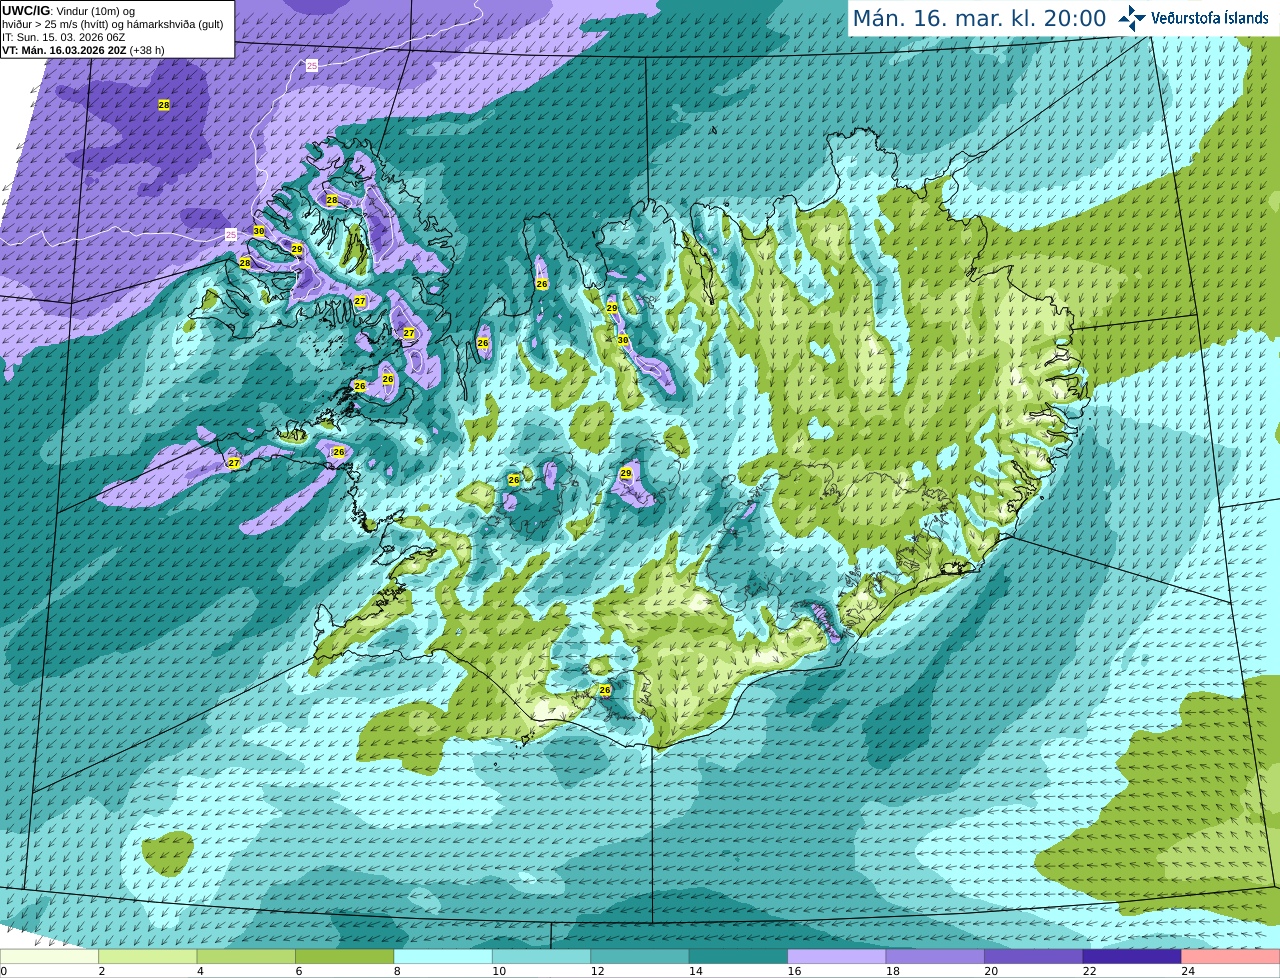Pick the violet 20–22 m/s legend swatch
1280x978 pixels.
(x=1034, y=957)
